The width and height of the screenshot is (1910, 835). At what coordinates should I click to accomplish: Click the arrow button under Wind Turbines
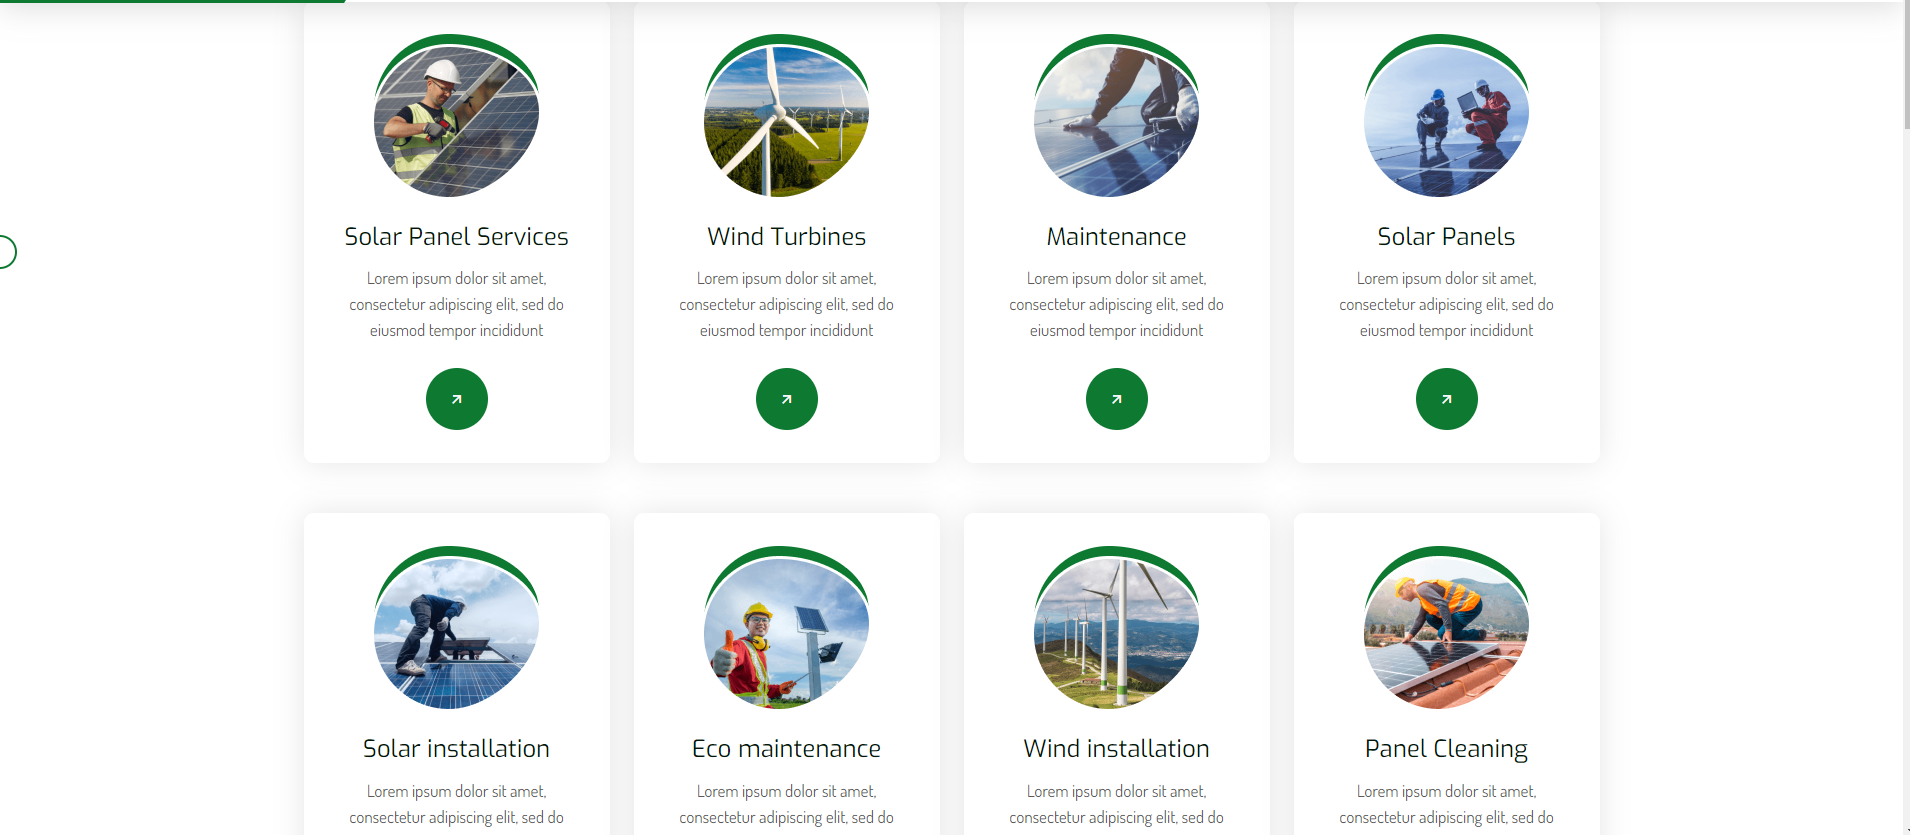point(786,399)
